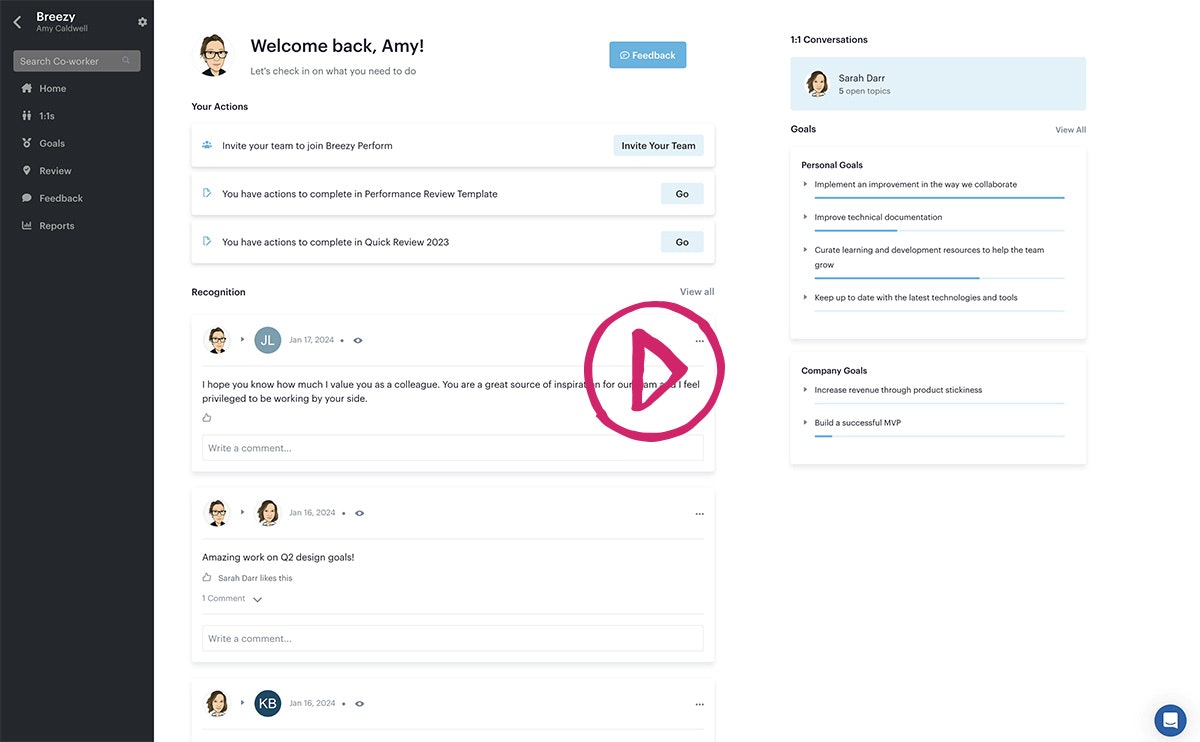The height and width of the screenshot is (742, 1200).
Task: Expand the 1 Comment chevron
Action: coord(257,599)
